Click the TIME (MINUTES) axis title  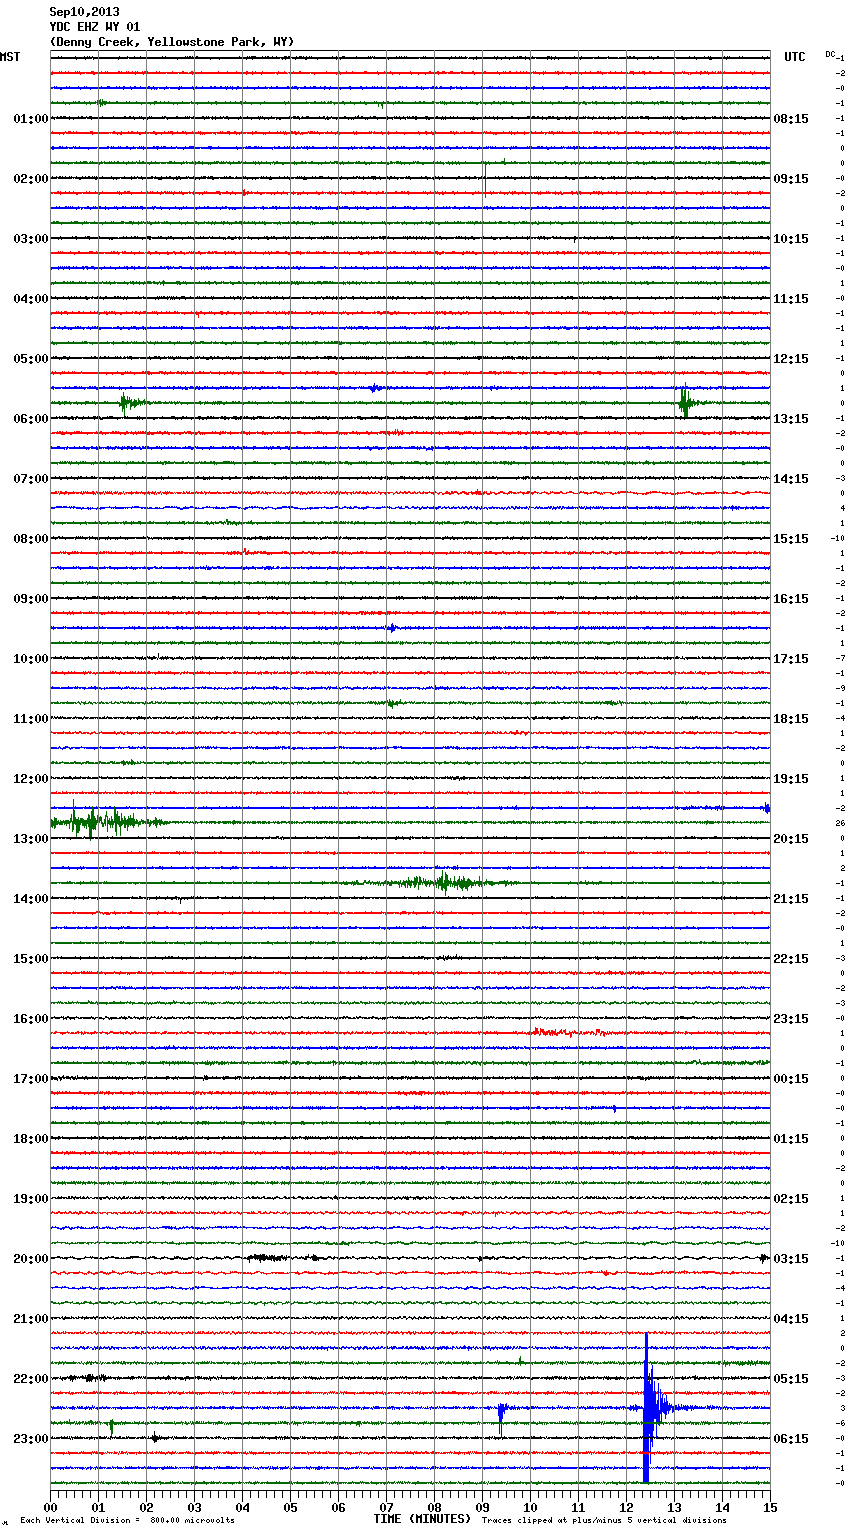click(422, 1519)
